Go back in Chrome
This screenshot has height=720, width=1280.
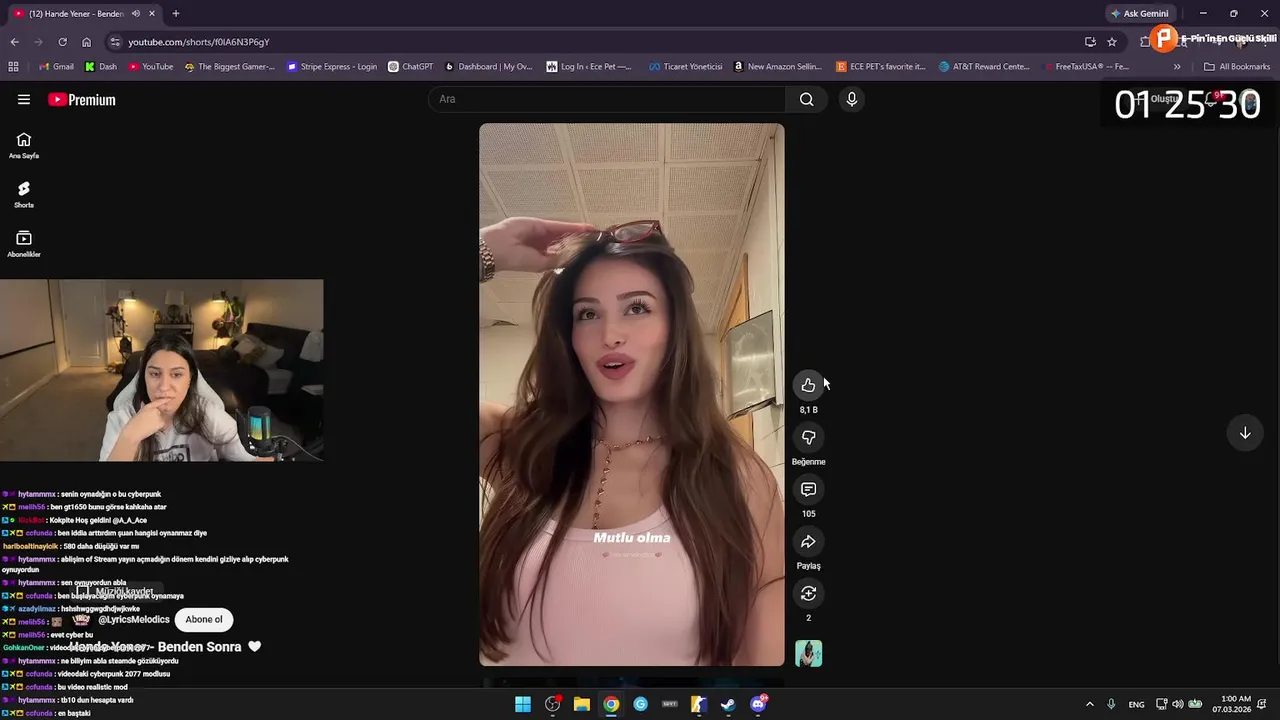(x=14, y=42)
